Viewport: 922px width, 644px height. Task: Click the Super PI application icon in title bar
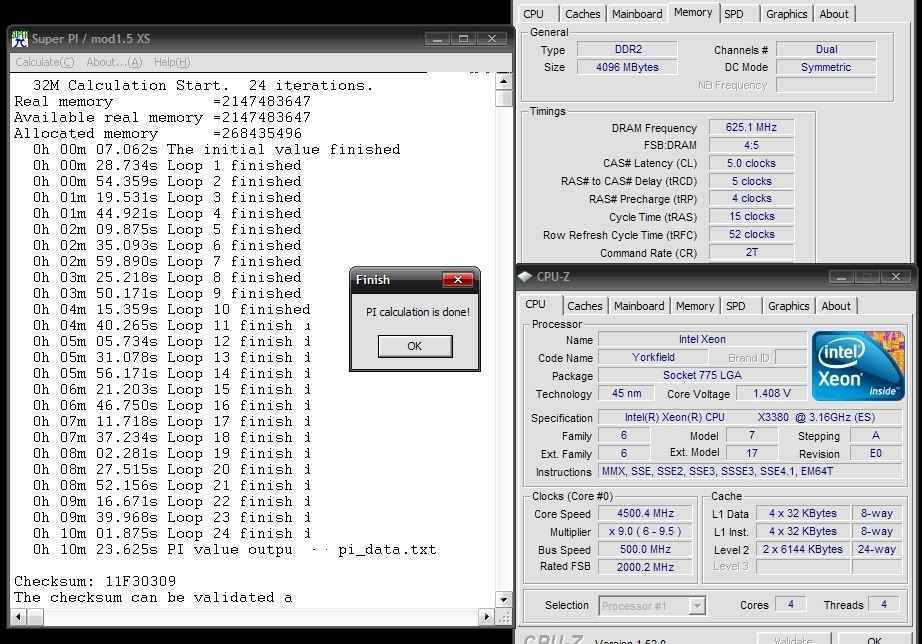(20, 39)
